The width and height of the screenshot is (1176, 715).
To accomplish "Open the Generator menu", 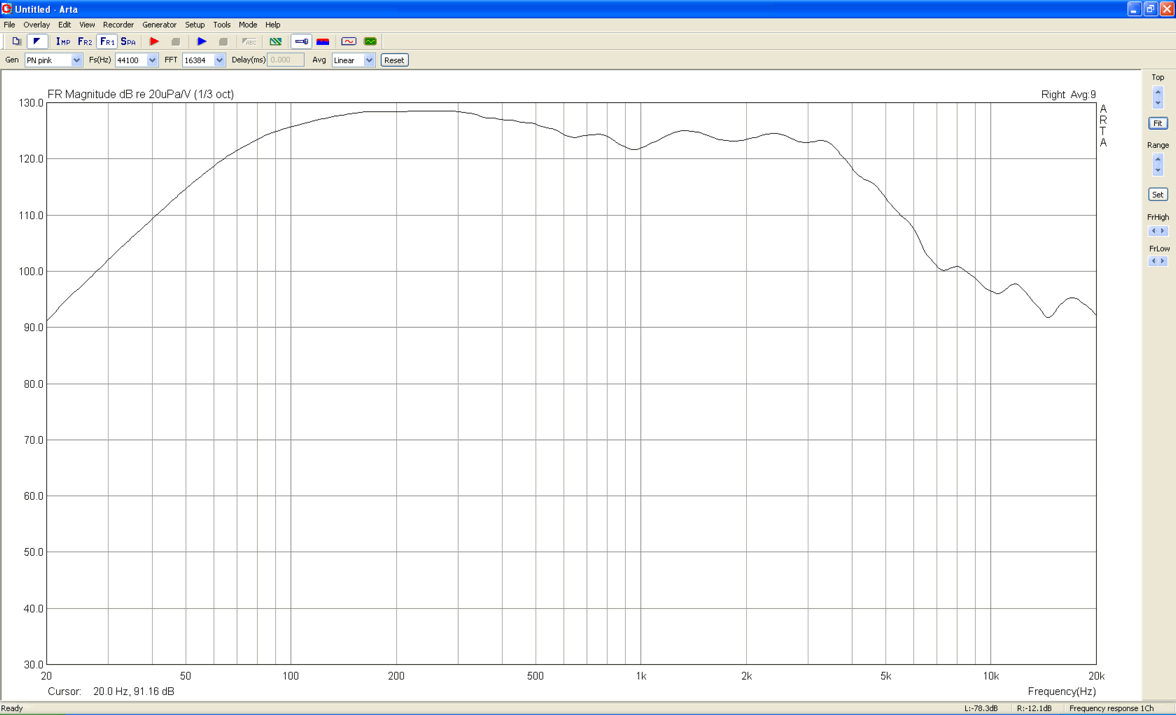I will point(160,25).
